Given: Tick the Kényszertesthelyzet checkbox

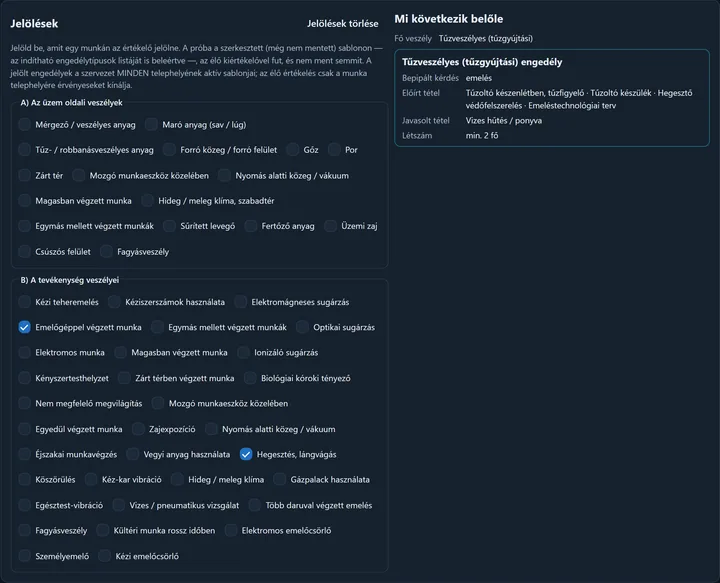Looking at the screenshot, I should pos(24,378).
